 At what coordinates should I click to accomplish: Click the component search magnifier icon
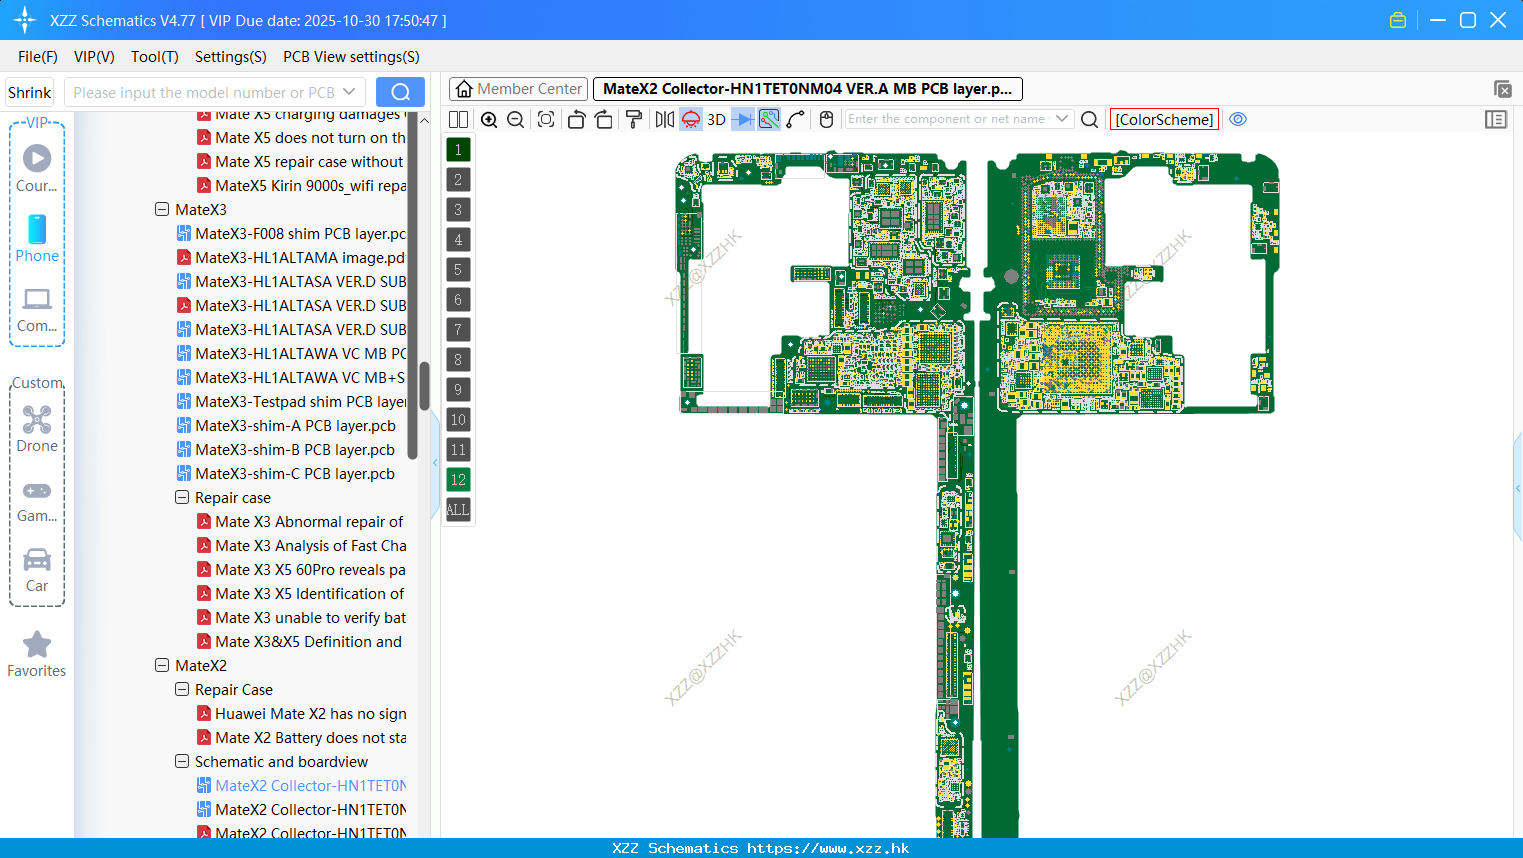pos(1090,119)
